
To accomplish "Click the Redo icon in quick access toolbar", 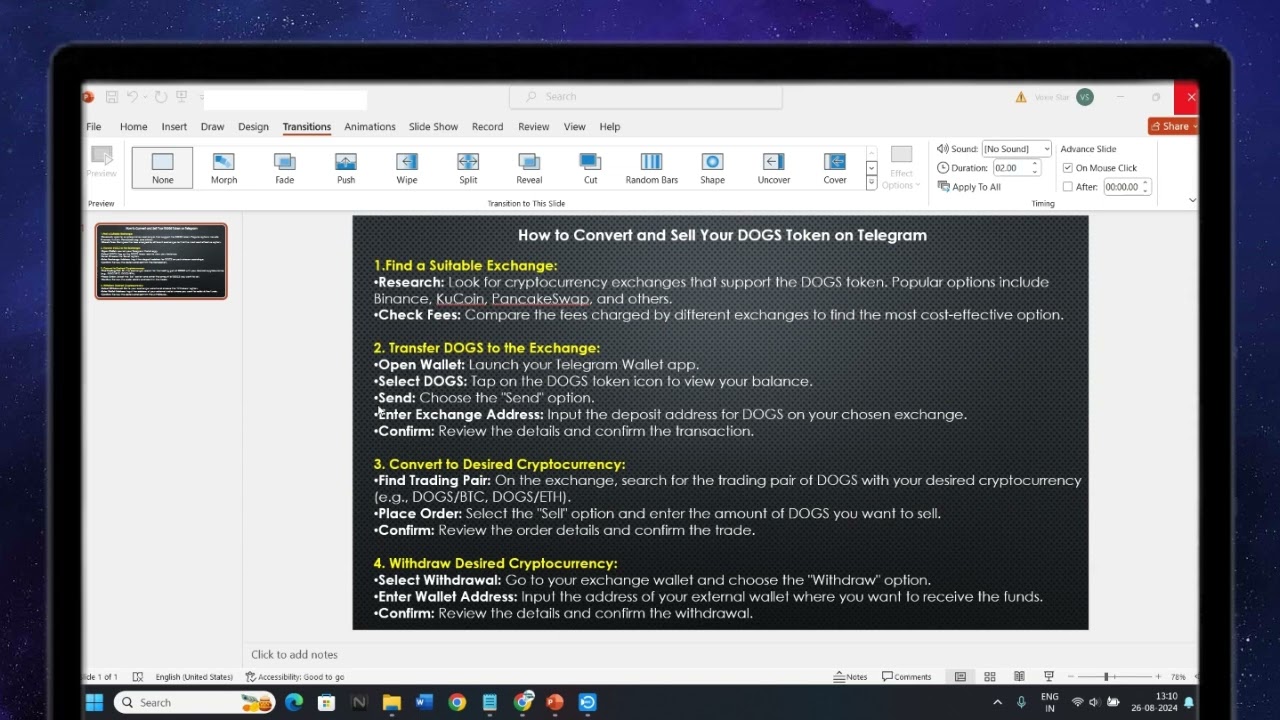I will pyautogui.click(x=160, y=97).
